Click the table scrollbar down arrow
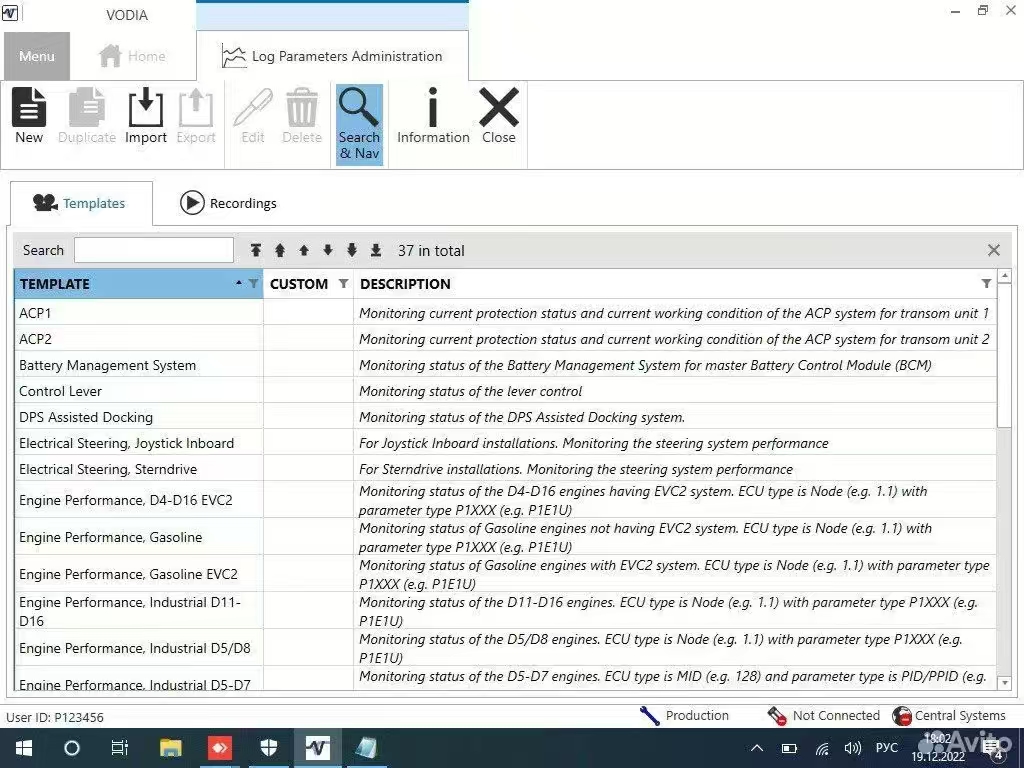 click(1005, 682)
